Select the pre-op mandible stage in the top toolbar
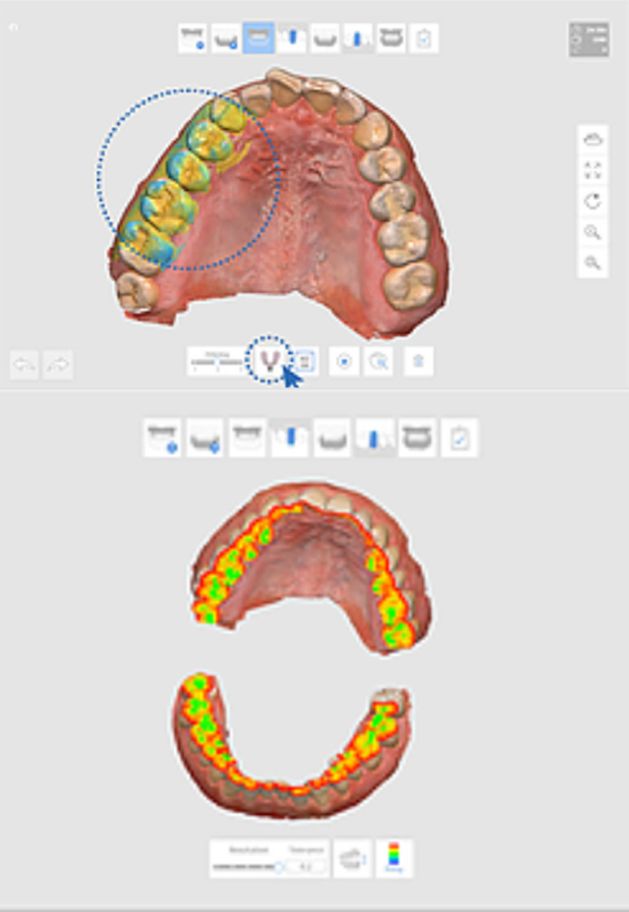 [x=226, y=38]
